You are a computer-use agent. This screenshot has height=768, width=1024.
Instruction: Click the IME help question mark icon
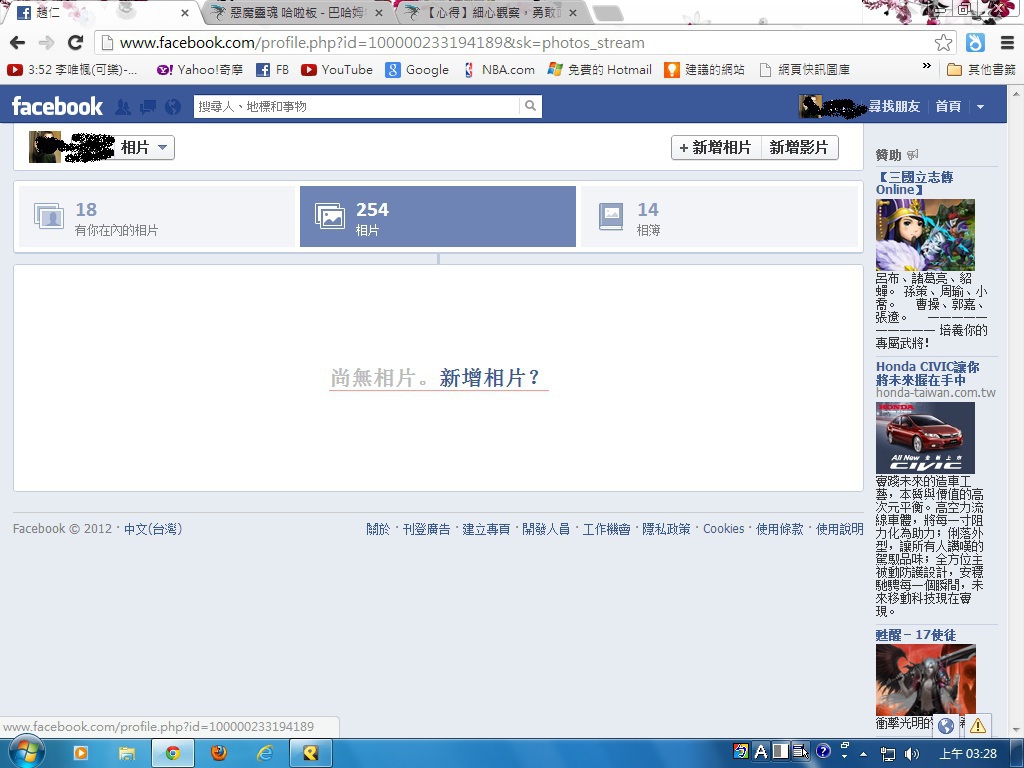click(823, 751)
